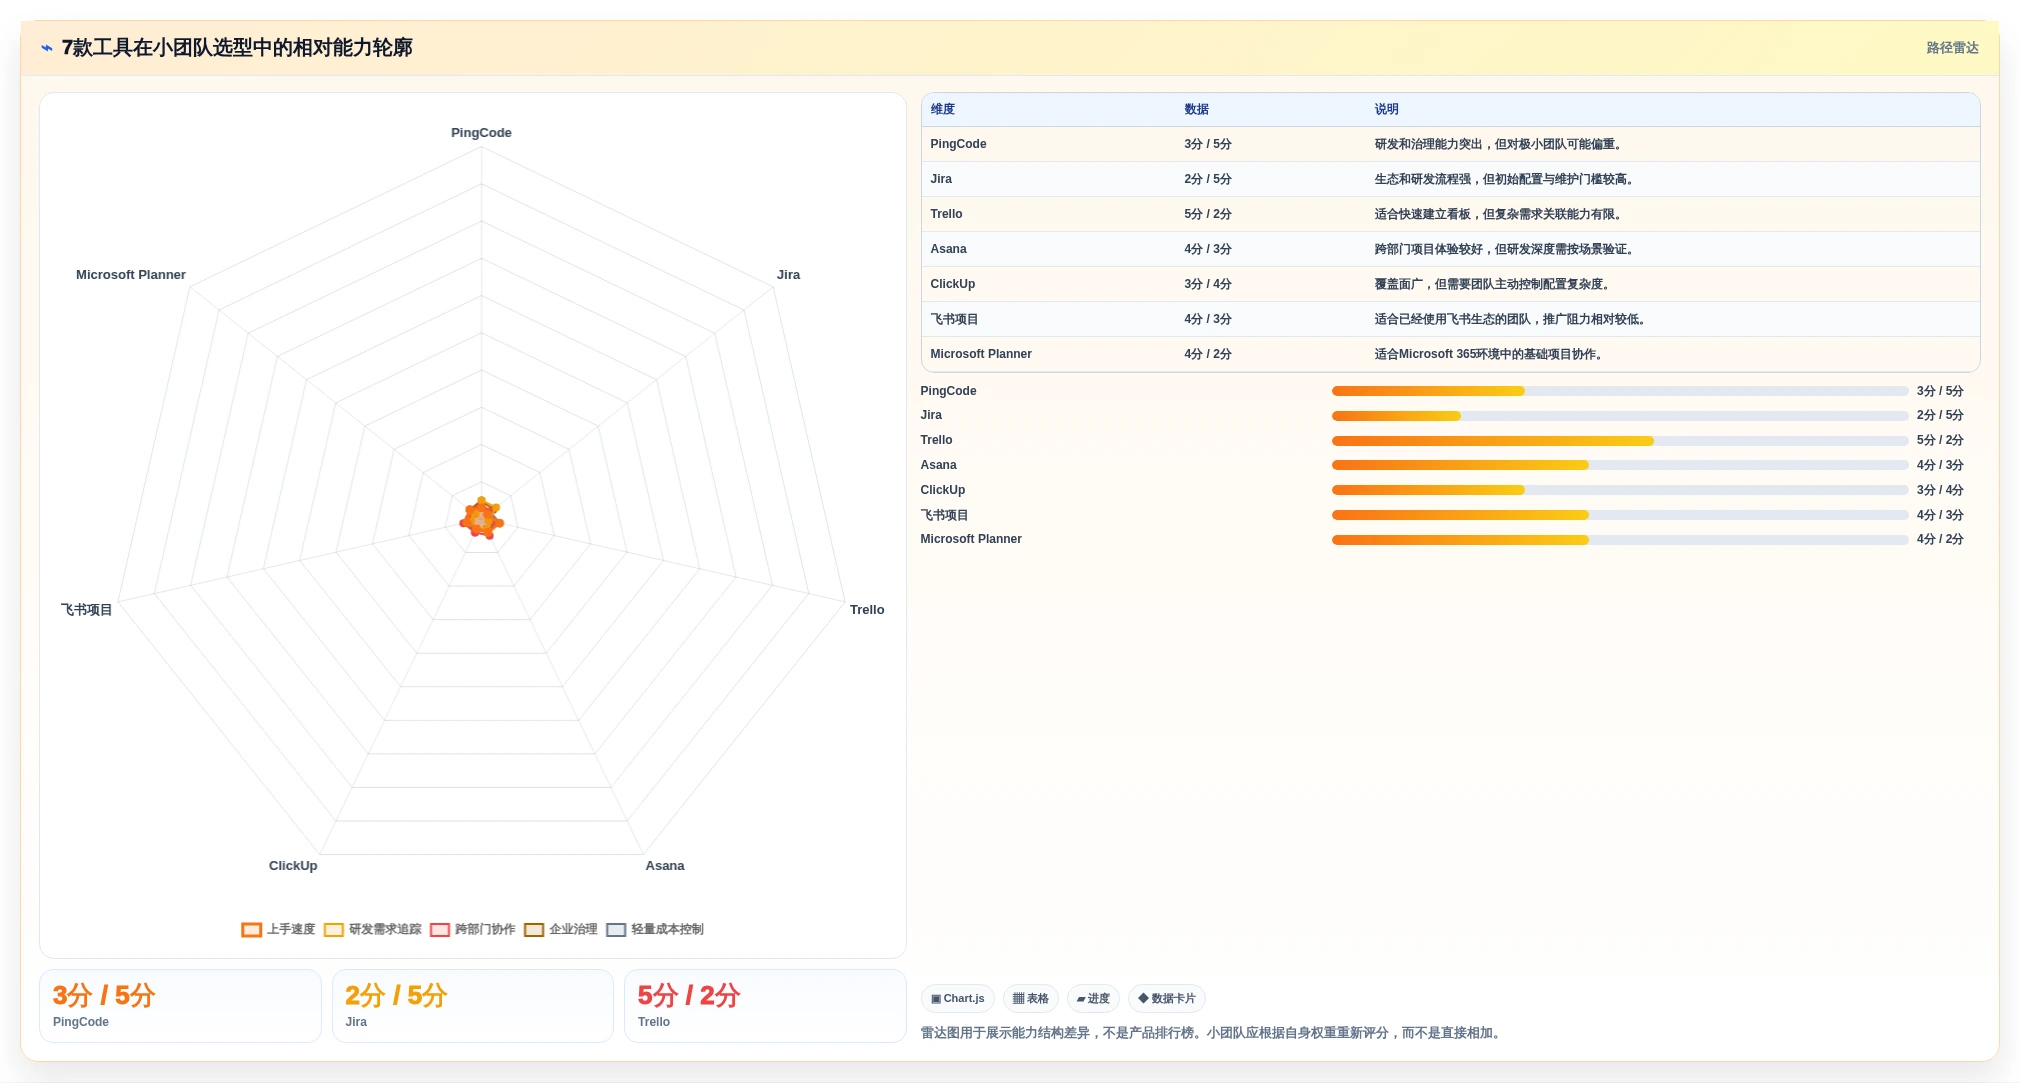Click the PingCode progress bar
Viewport: 2020px width, 1083px height.
click(1620, 391)
